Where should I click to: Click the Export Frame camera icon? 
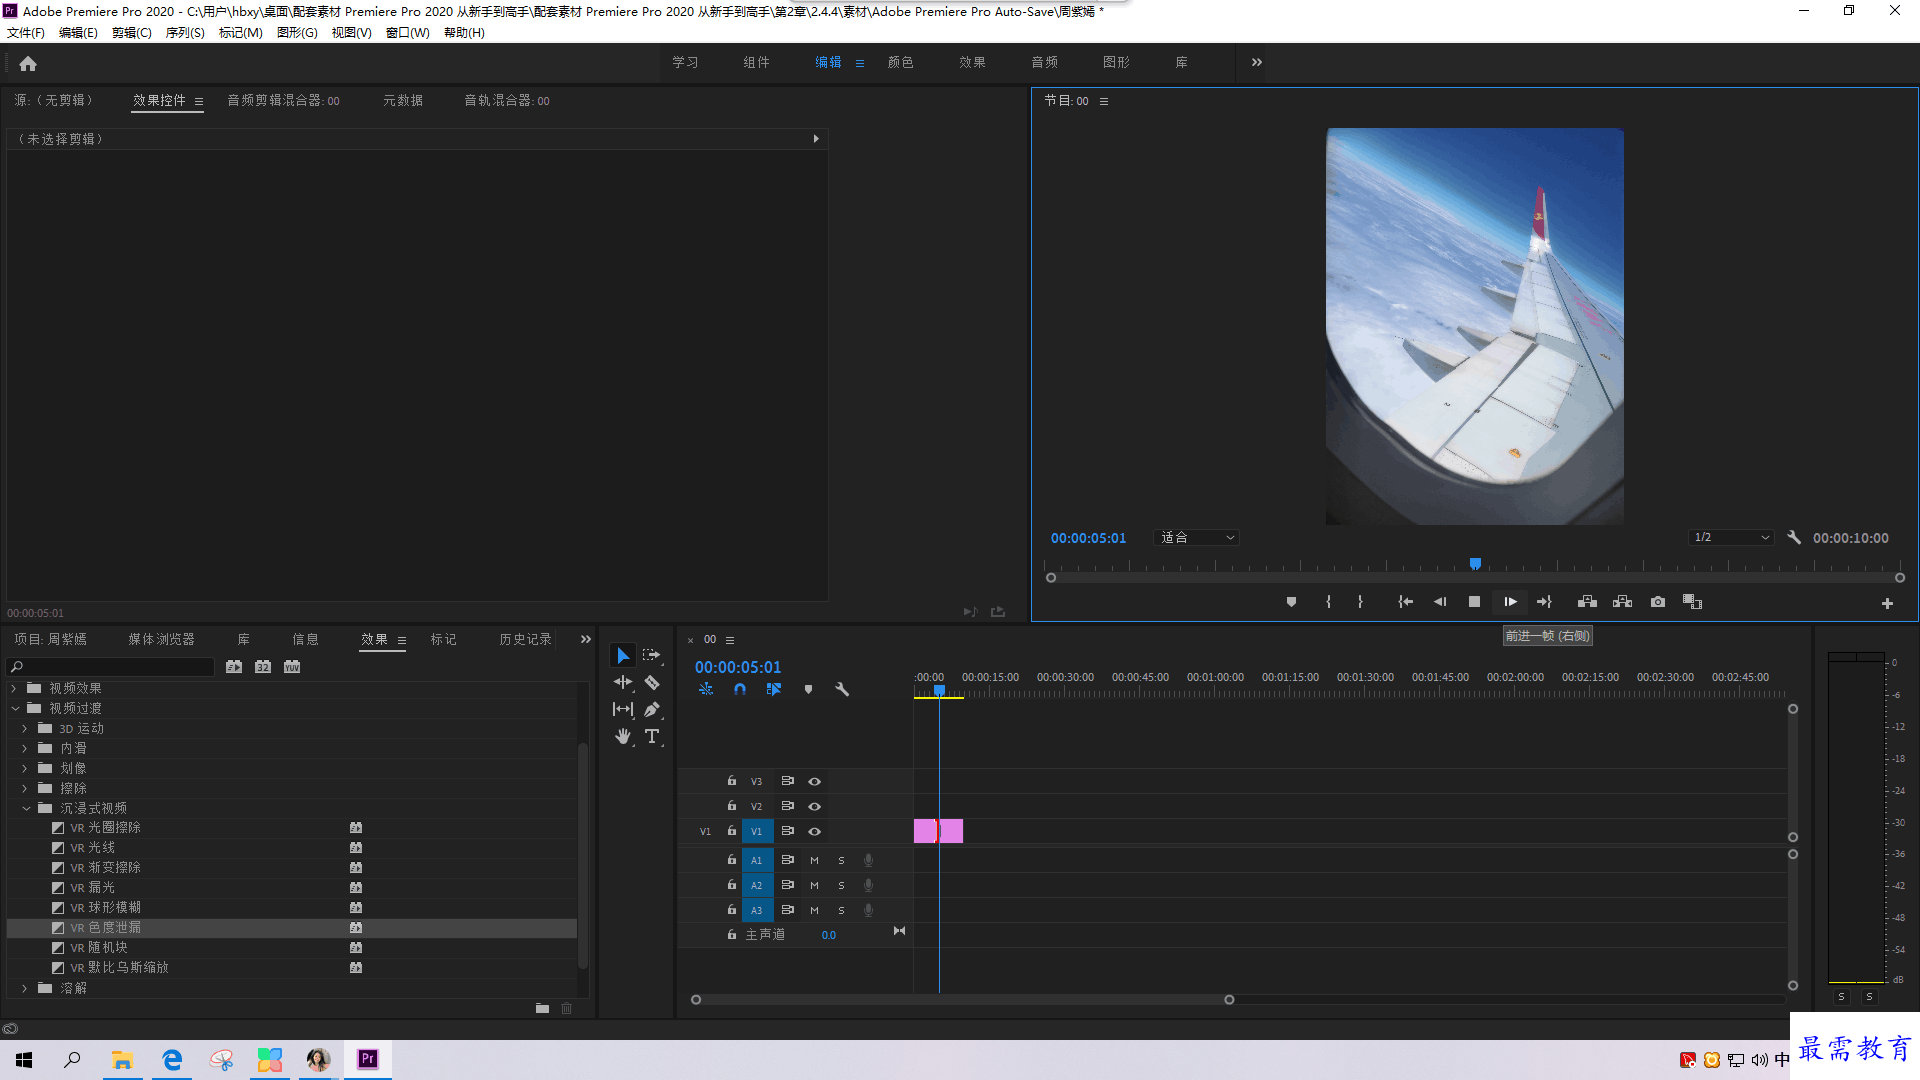pyautogui.click(x=1658, y=602)
